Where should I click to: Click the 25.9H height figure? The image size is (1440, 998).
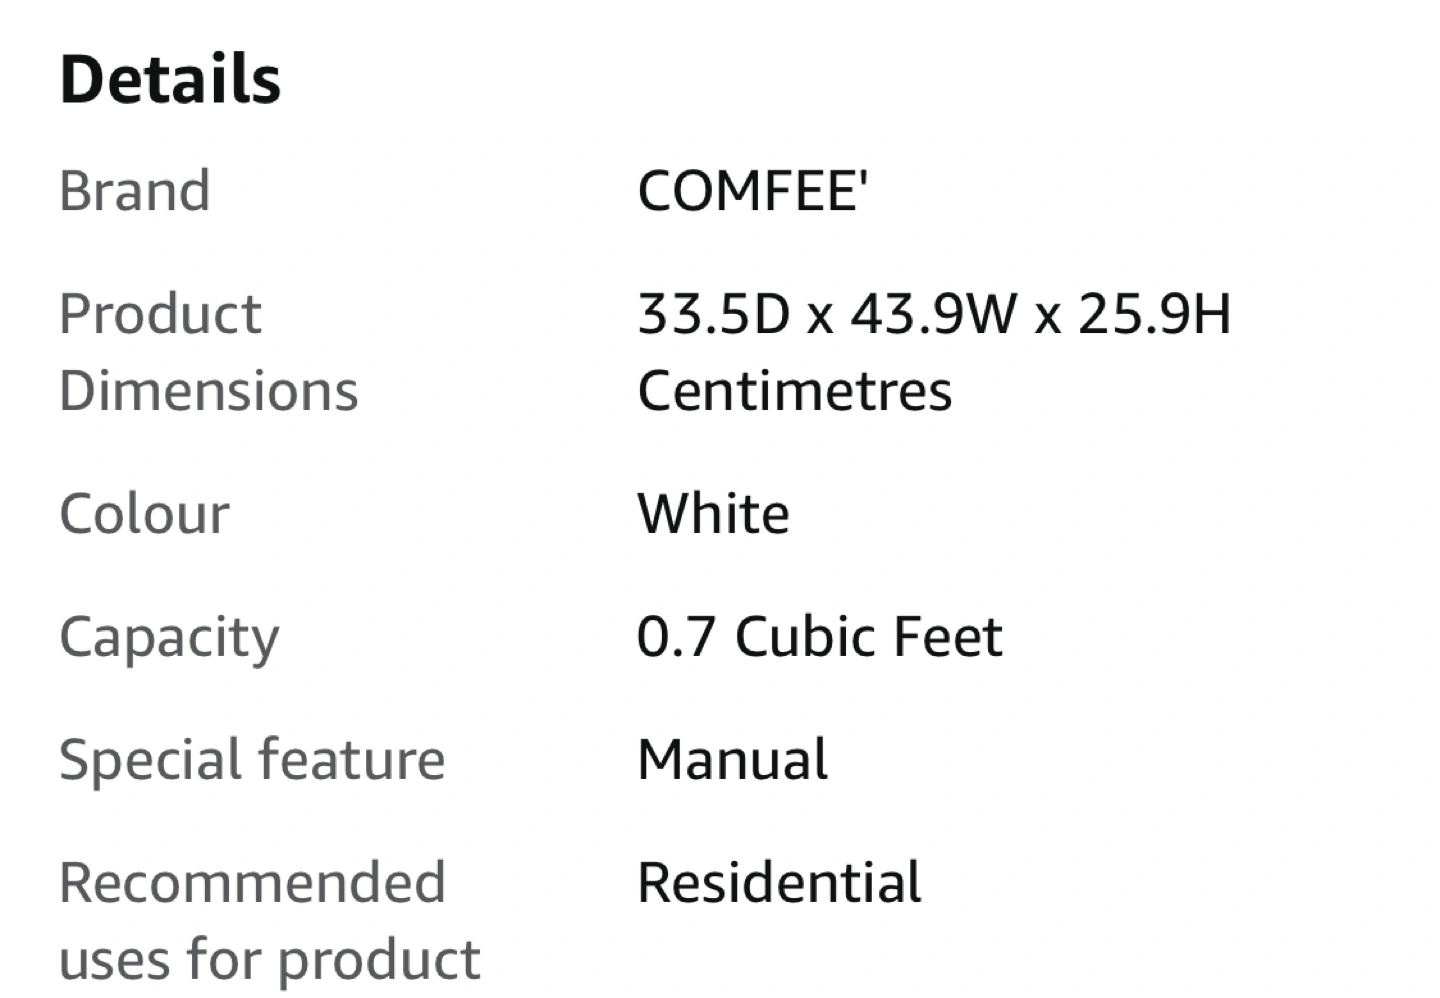point(1154,314)
